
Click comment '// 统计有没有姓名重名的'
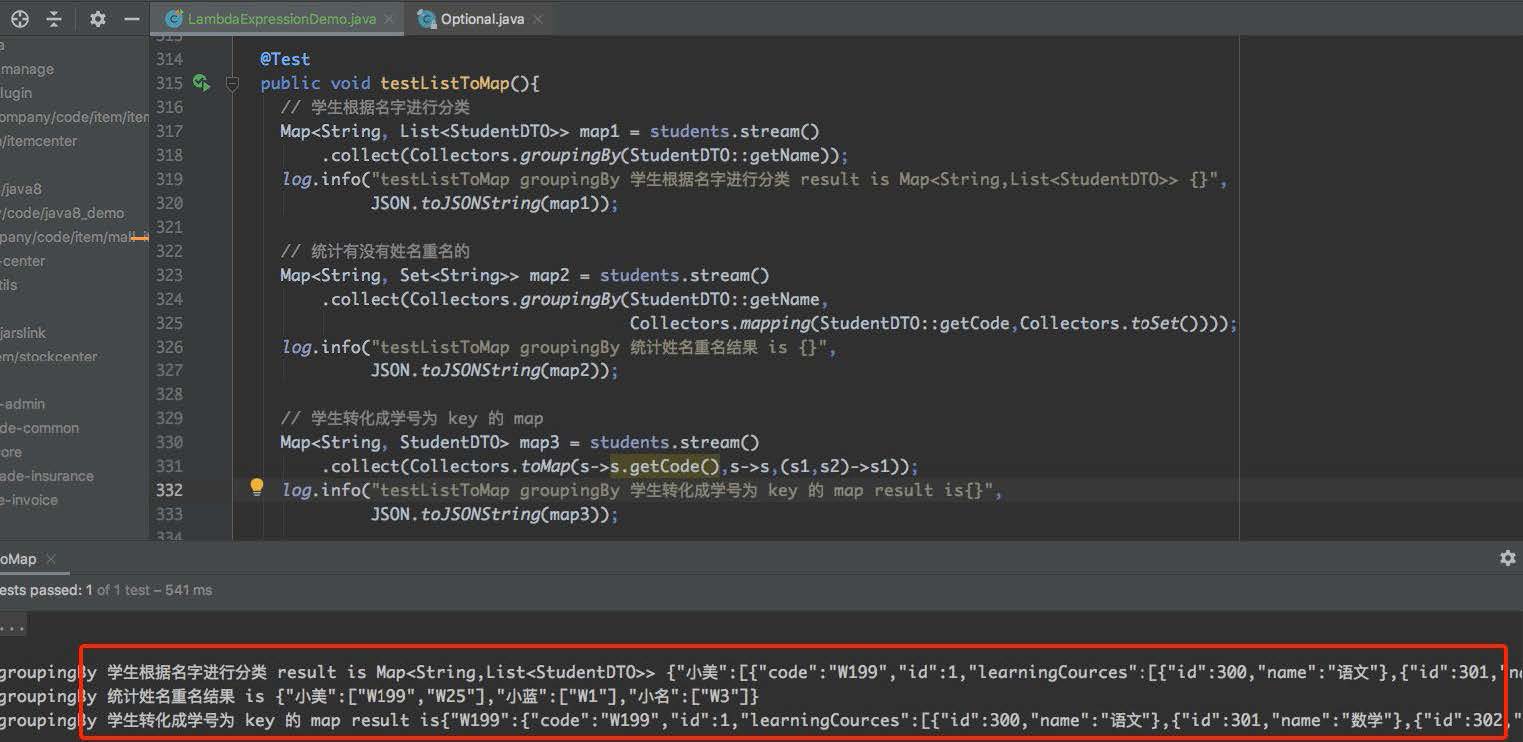(x=375, y=251)
